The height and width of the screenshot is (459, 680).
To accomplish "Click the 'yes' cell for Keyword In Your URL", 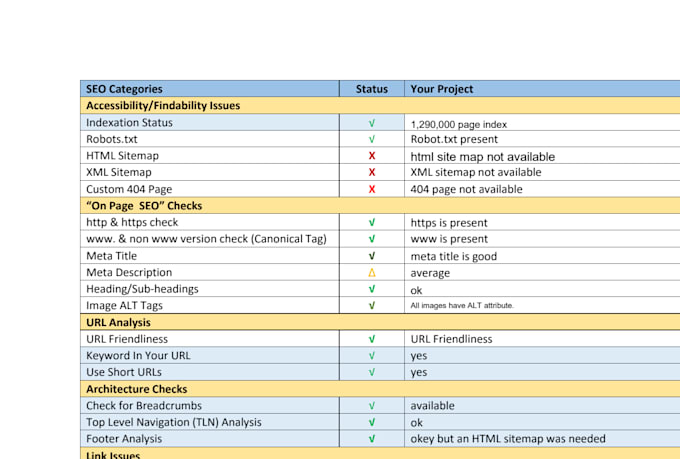I will (542, 356).
